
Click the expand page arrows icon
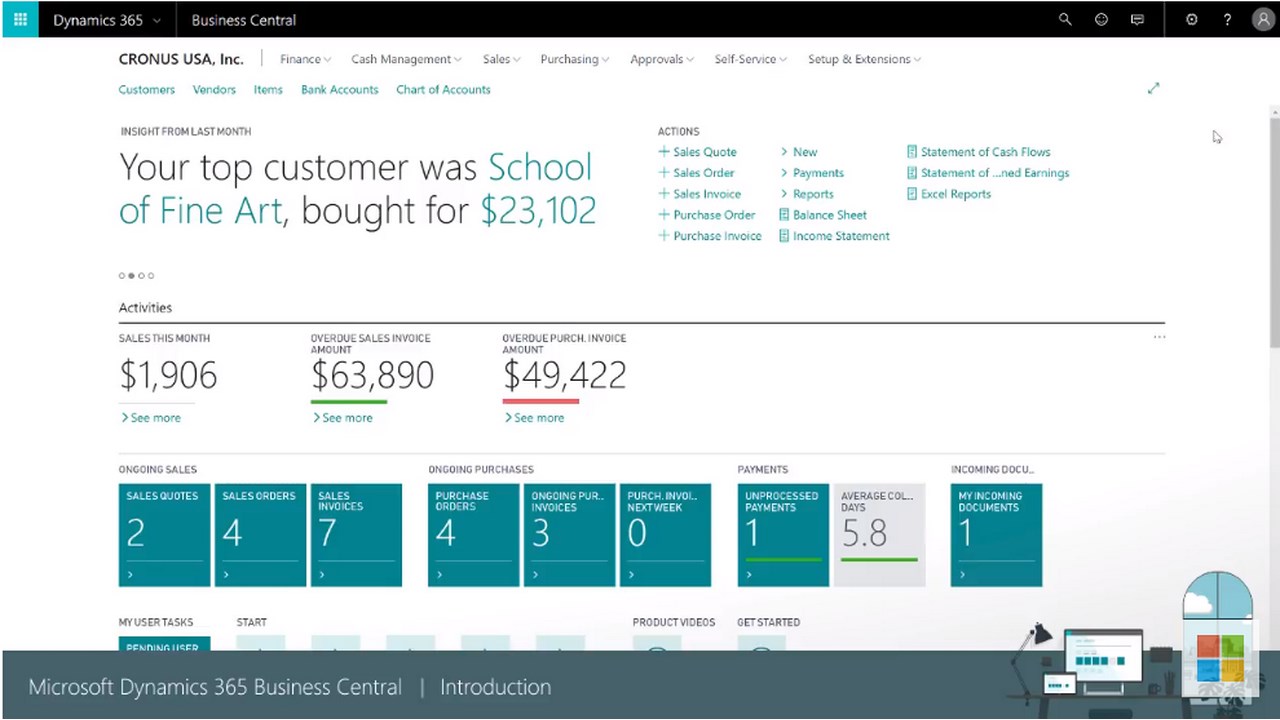coord(1153,88)
